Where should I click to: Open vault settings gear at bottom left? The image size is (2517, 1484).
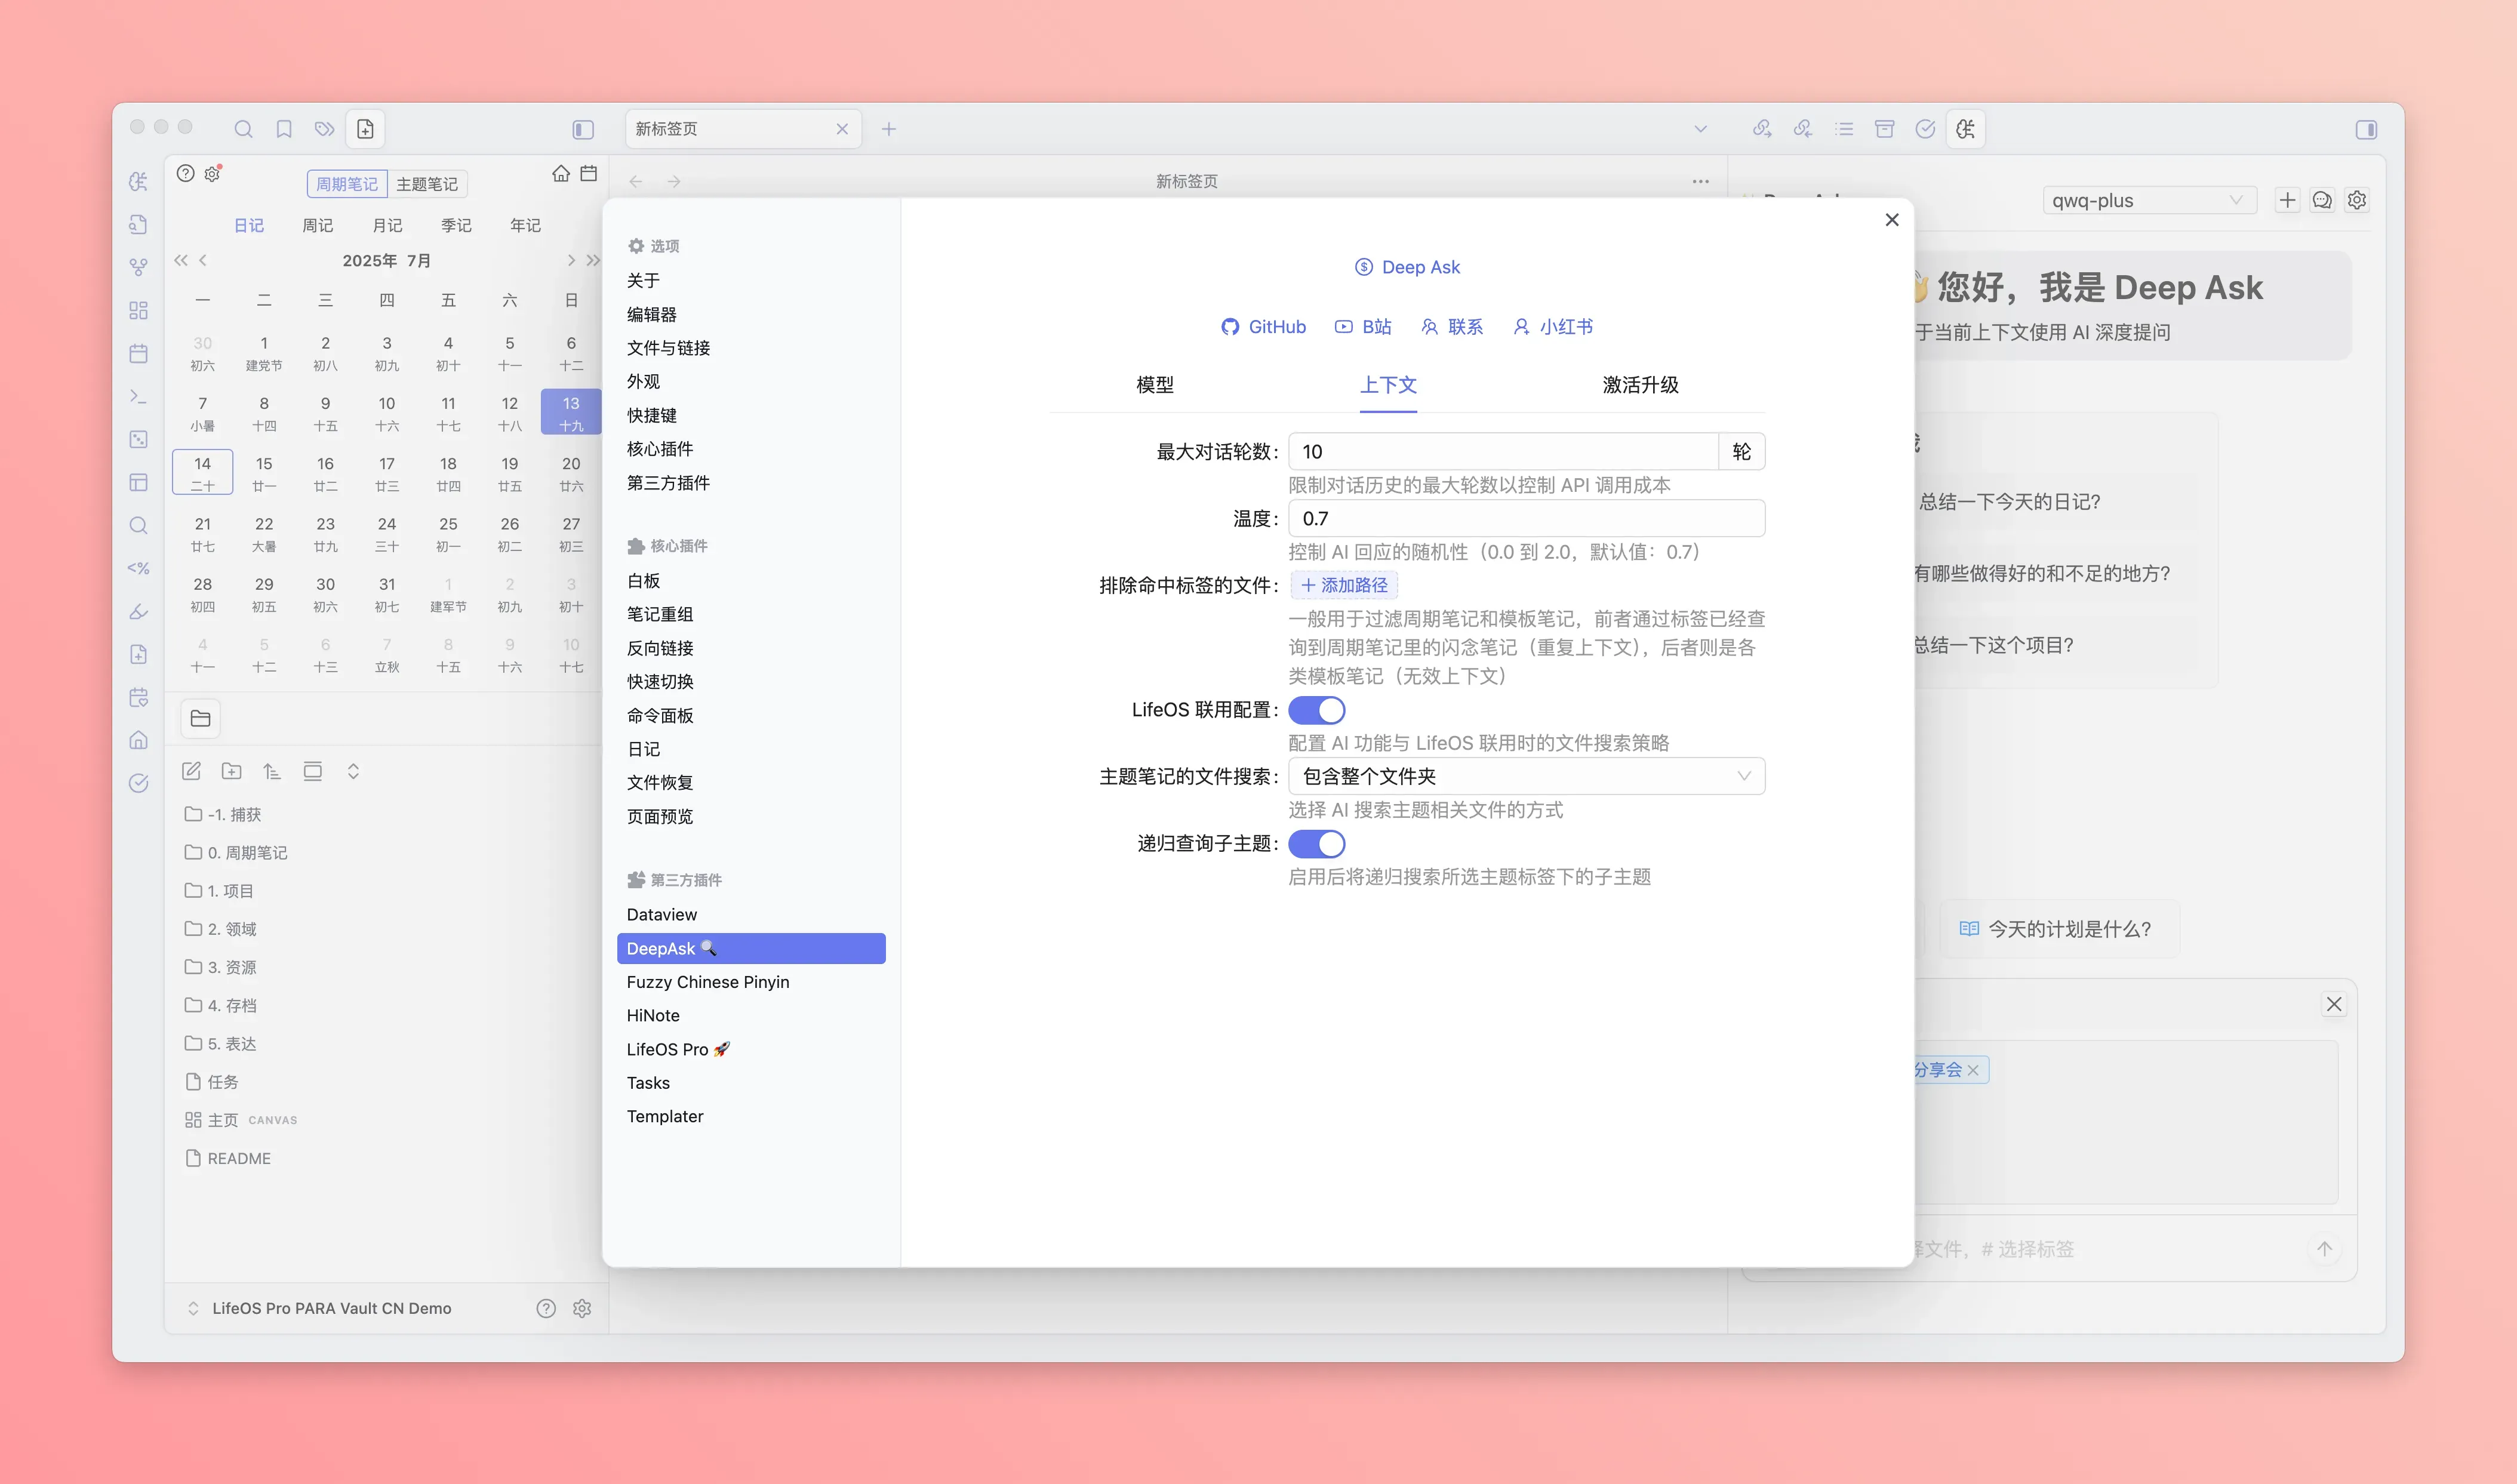582,1308
